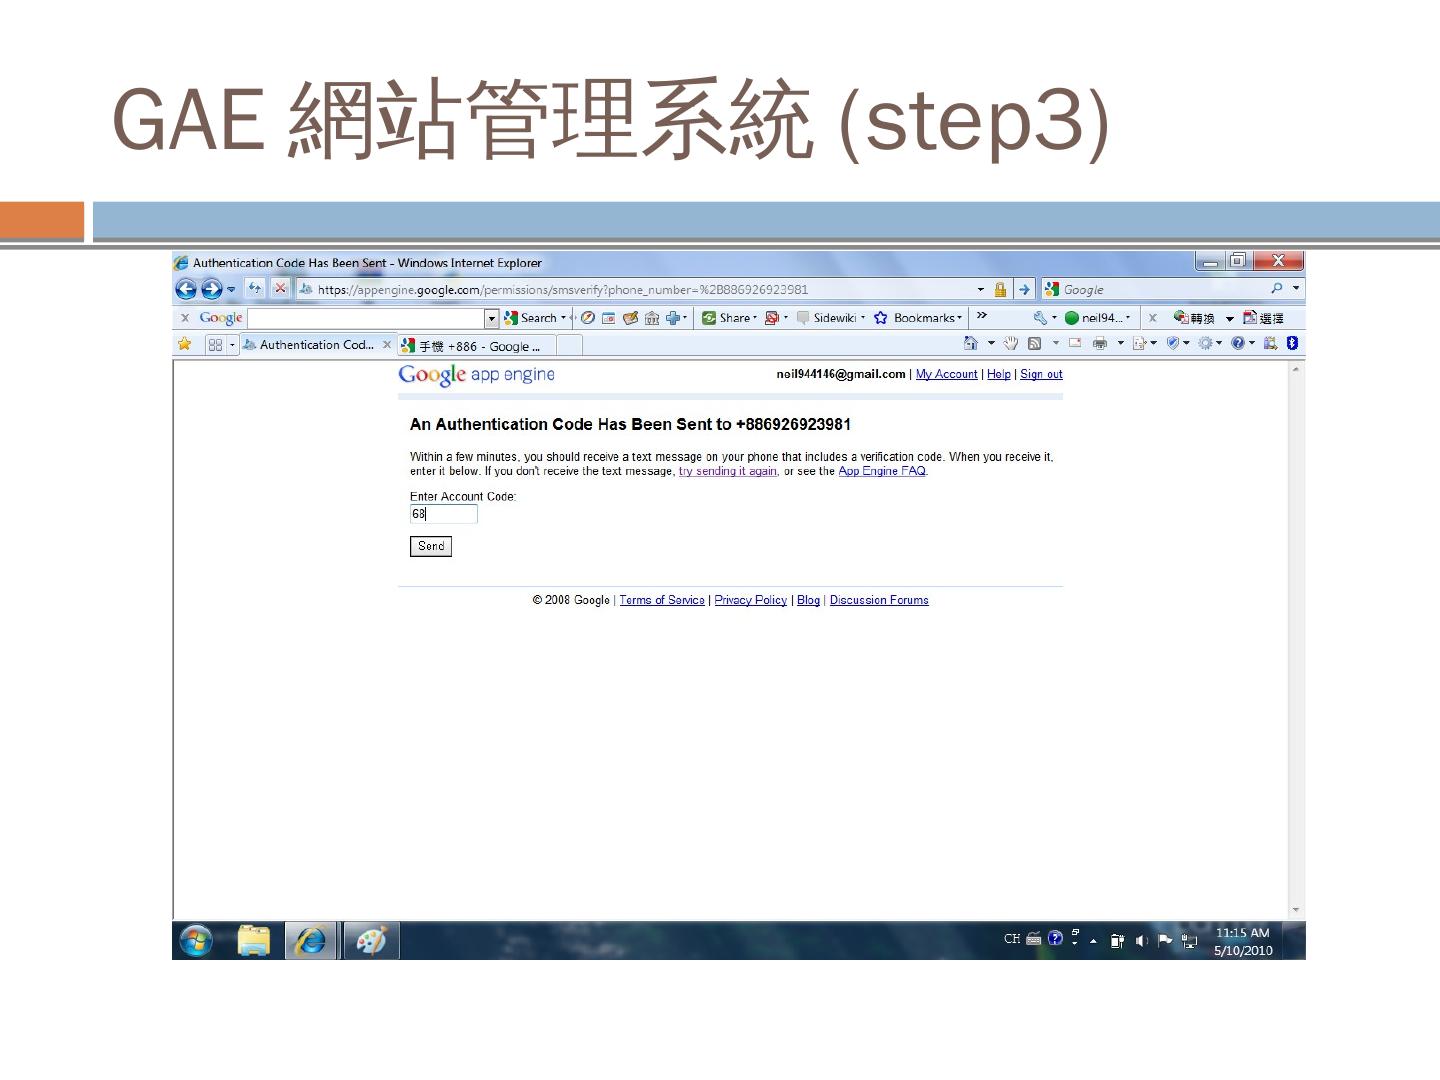Screen dimensions: 1440x1080
Task: Open the Terms of Service link
Action: tap(662, 600)
